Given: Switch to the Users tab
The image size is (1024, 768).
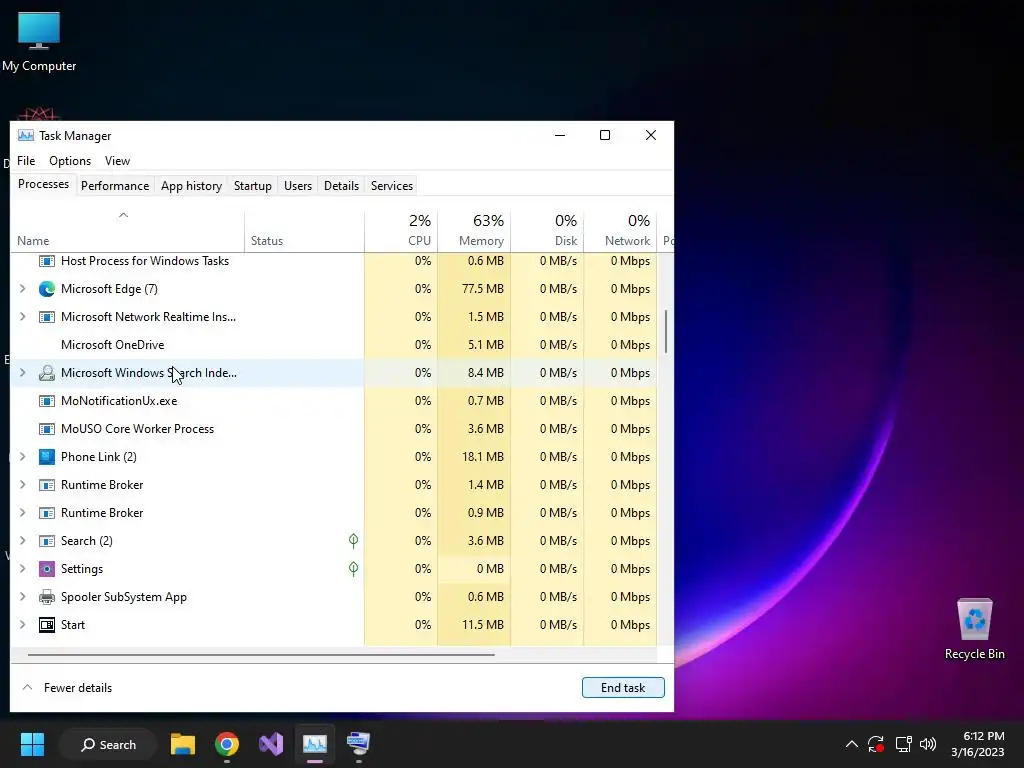Looking at the screenshot, I should (298, 186).
